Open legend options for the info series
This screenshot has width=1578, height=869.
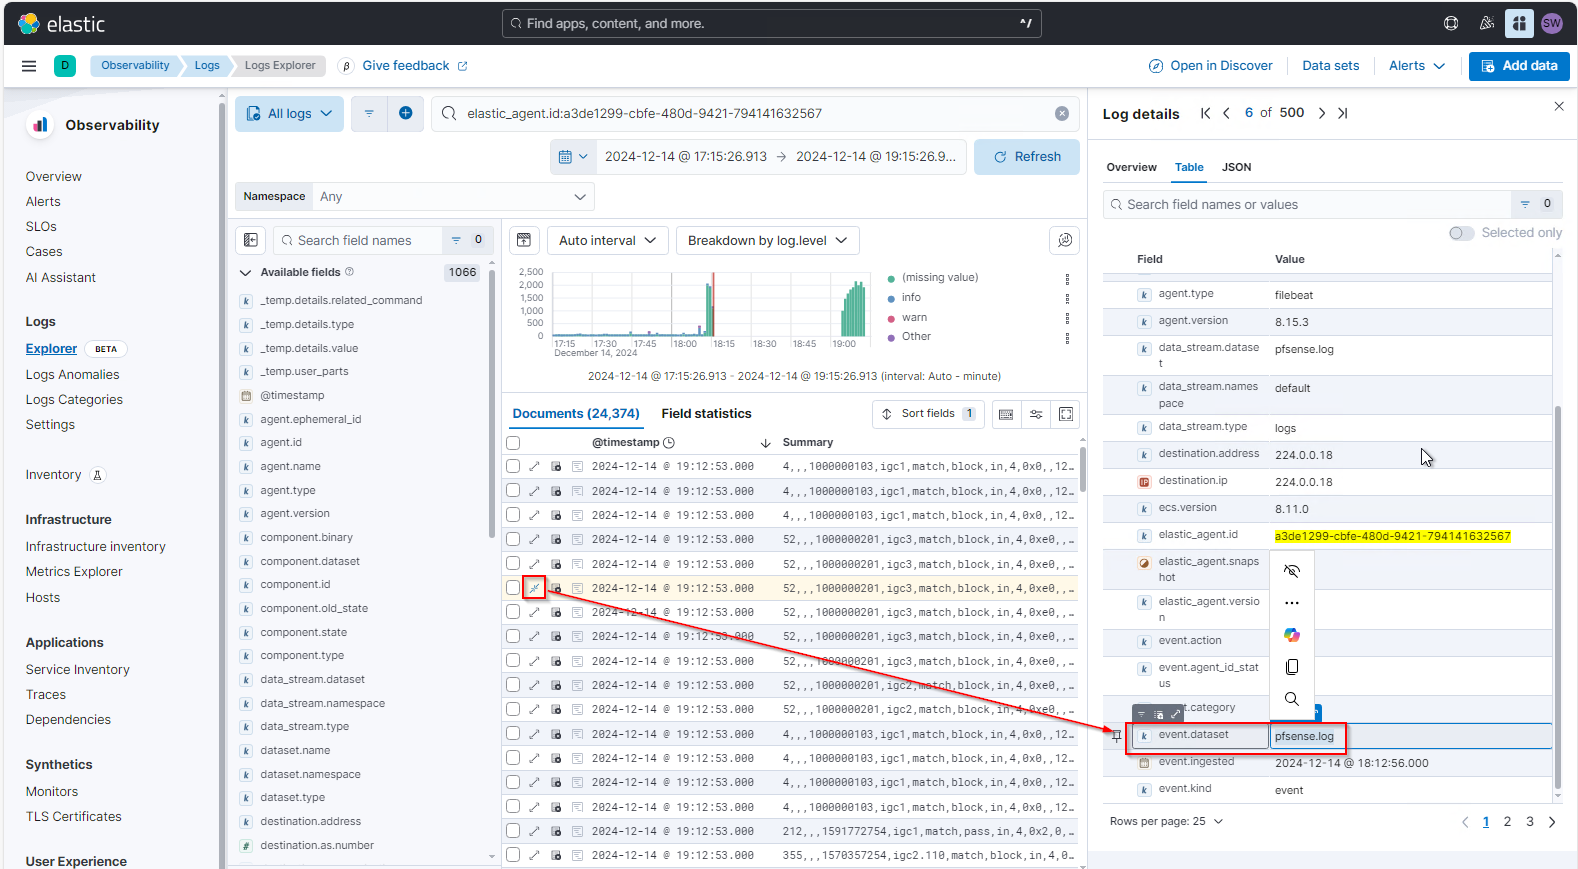point(1068,298)
